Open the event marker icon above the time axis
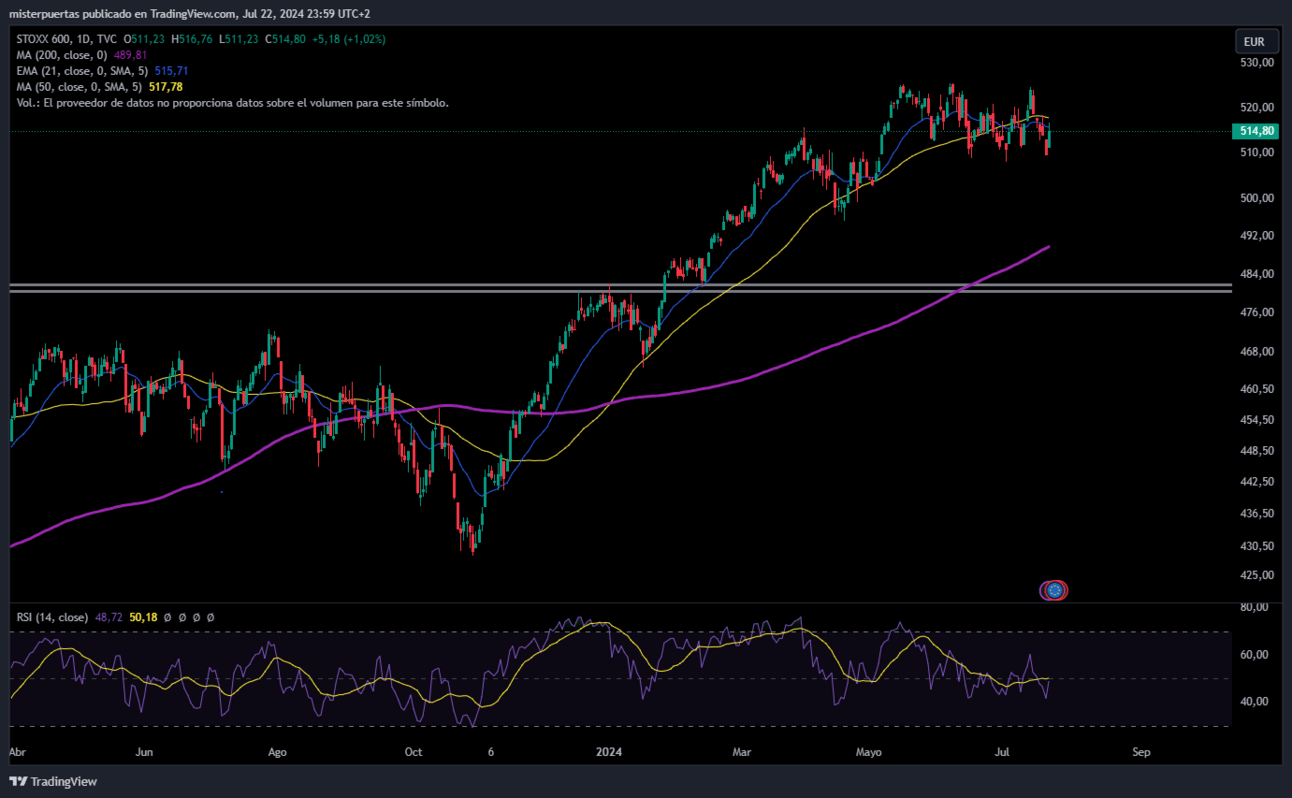Viewport: 1292px width, 798px height. tap(1054, 590)
